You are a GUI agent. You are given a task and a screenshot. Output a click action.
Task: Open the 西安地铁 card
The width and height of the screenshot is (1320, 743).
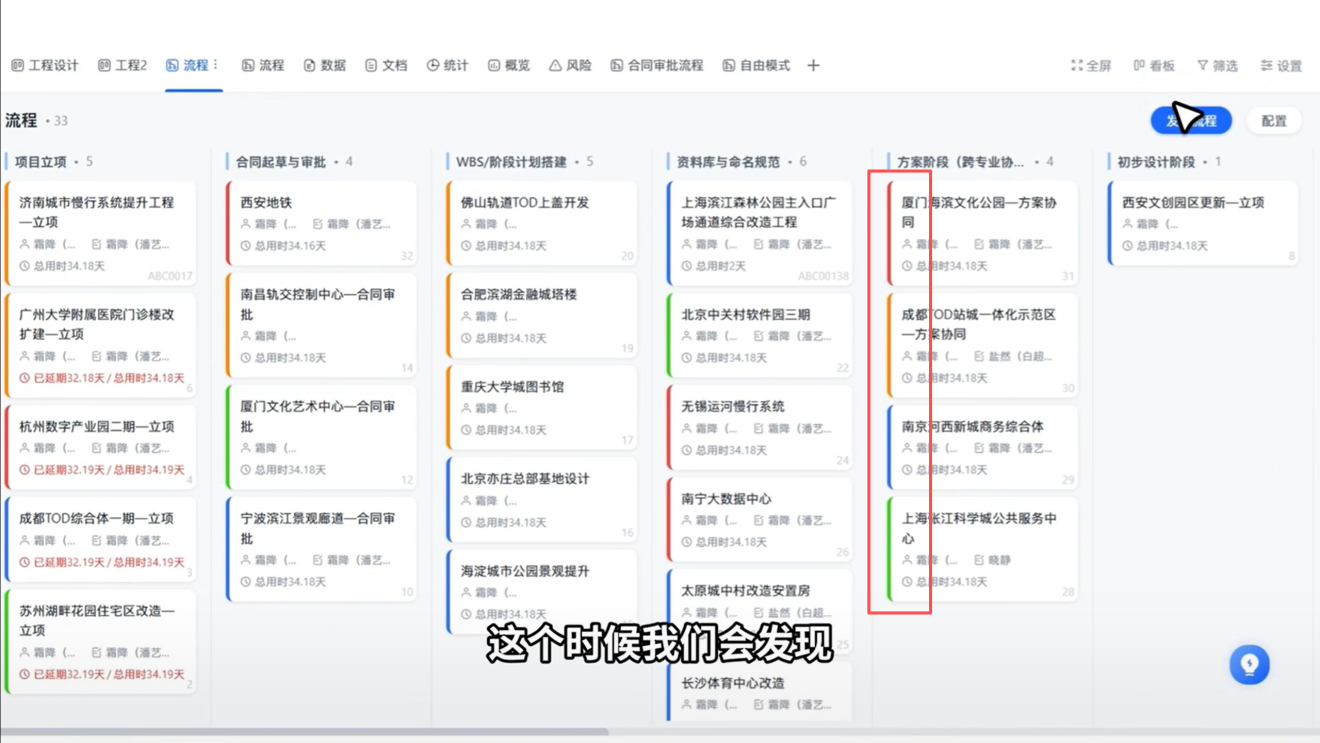coord(321,222)
